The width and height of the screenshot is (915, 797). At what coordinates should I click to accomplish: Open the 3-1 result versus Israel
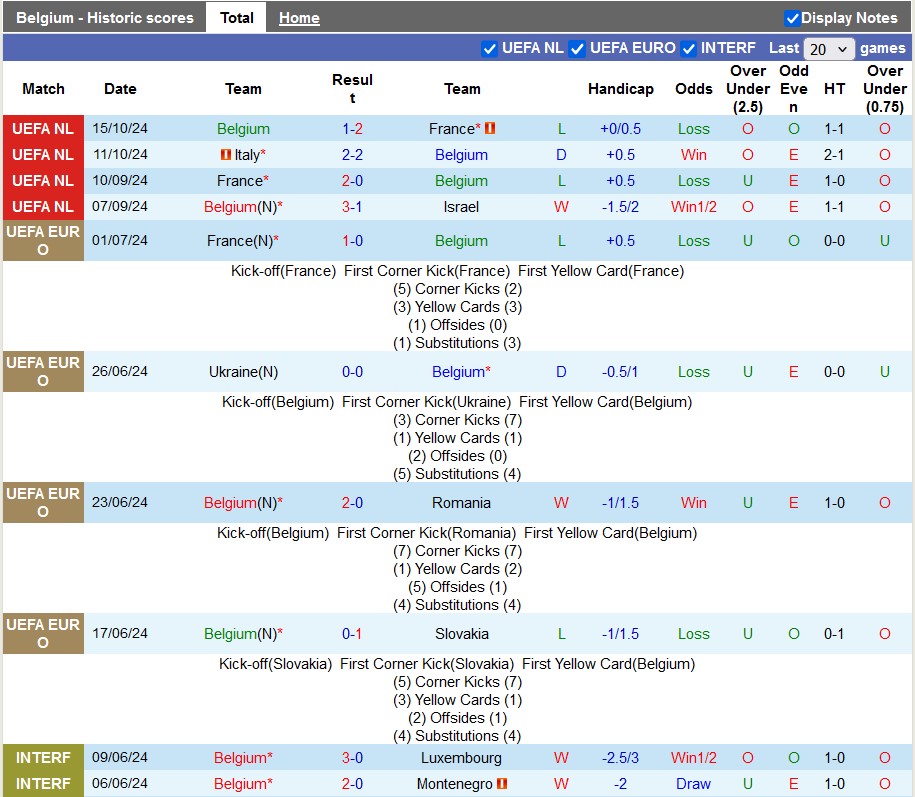tap(352, 207)
